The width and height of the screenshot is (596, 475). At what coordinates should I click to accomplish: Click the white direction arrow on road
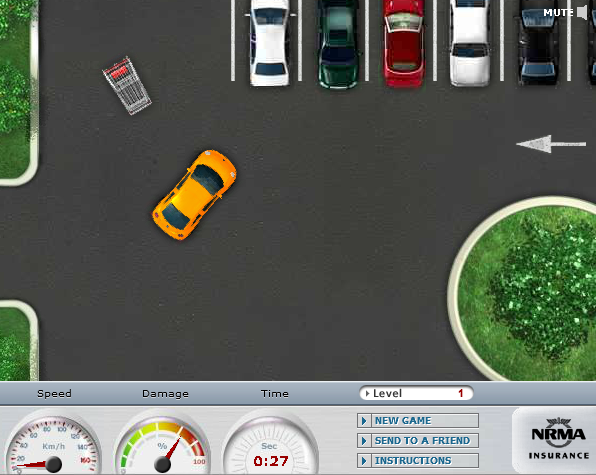tap(551, 144)
